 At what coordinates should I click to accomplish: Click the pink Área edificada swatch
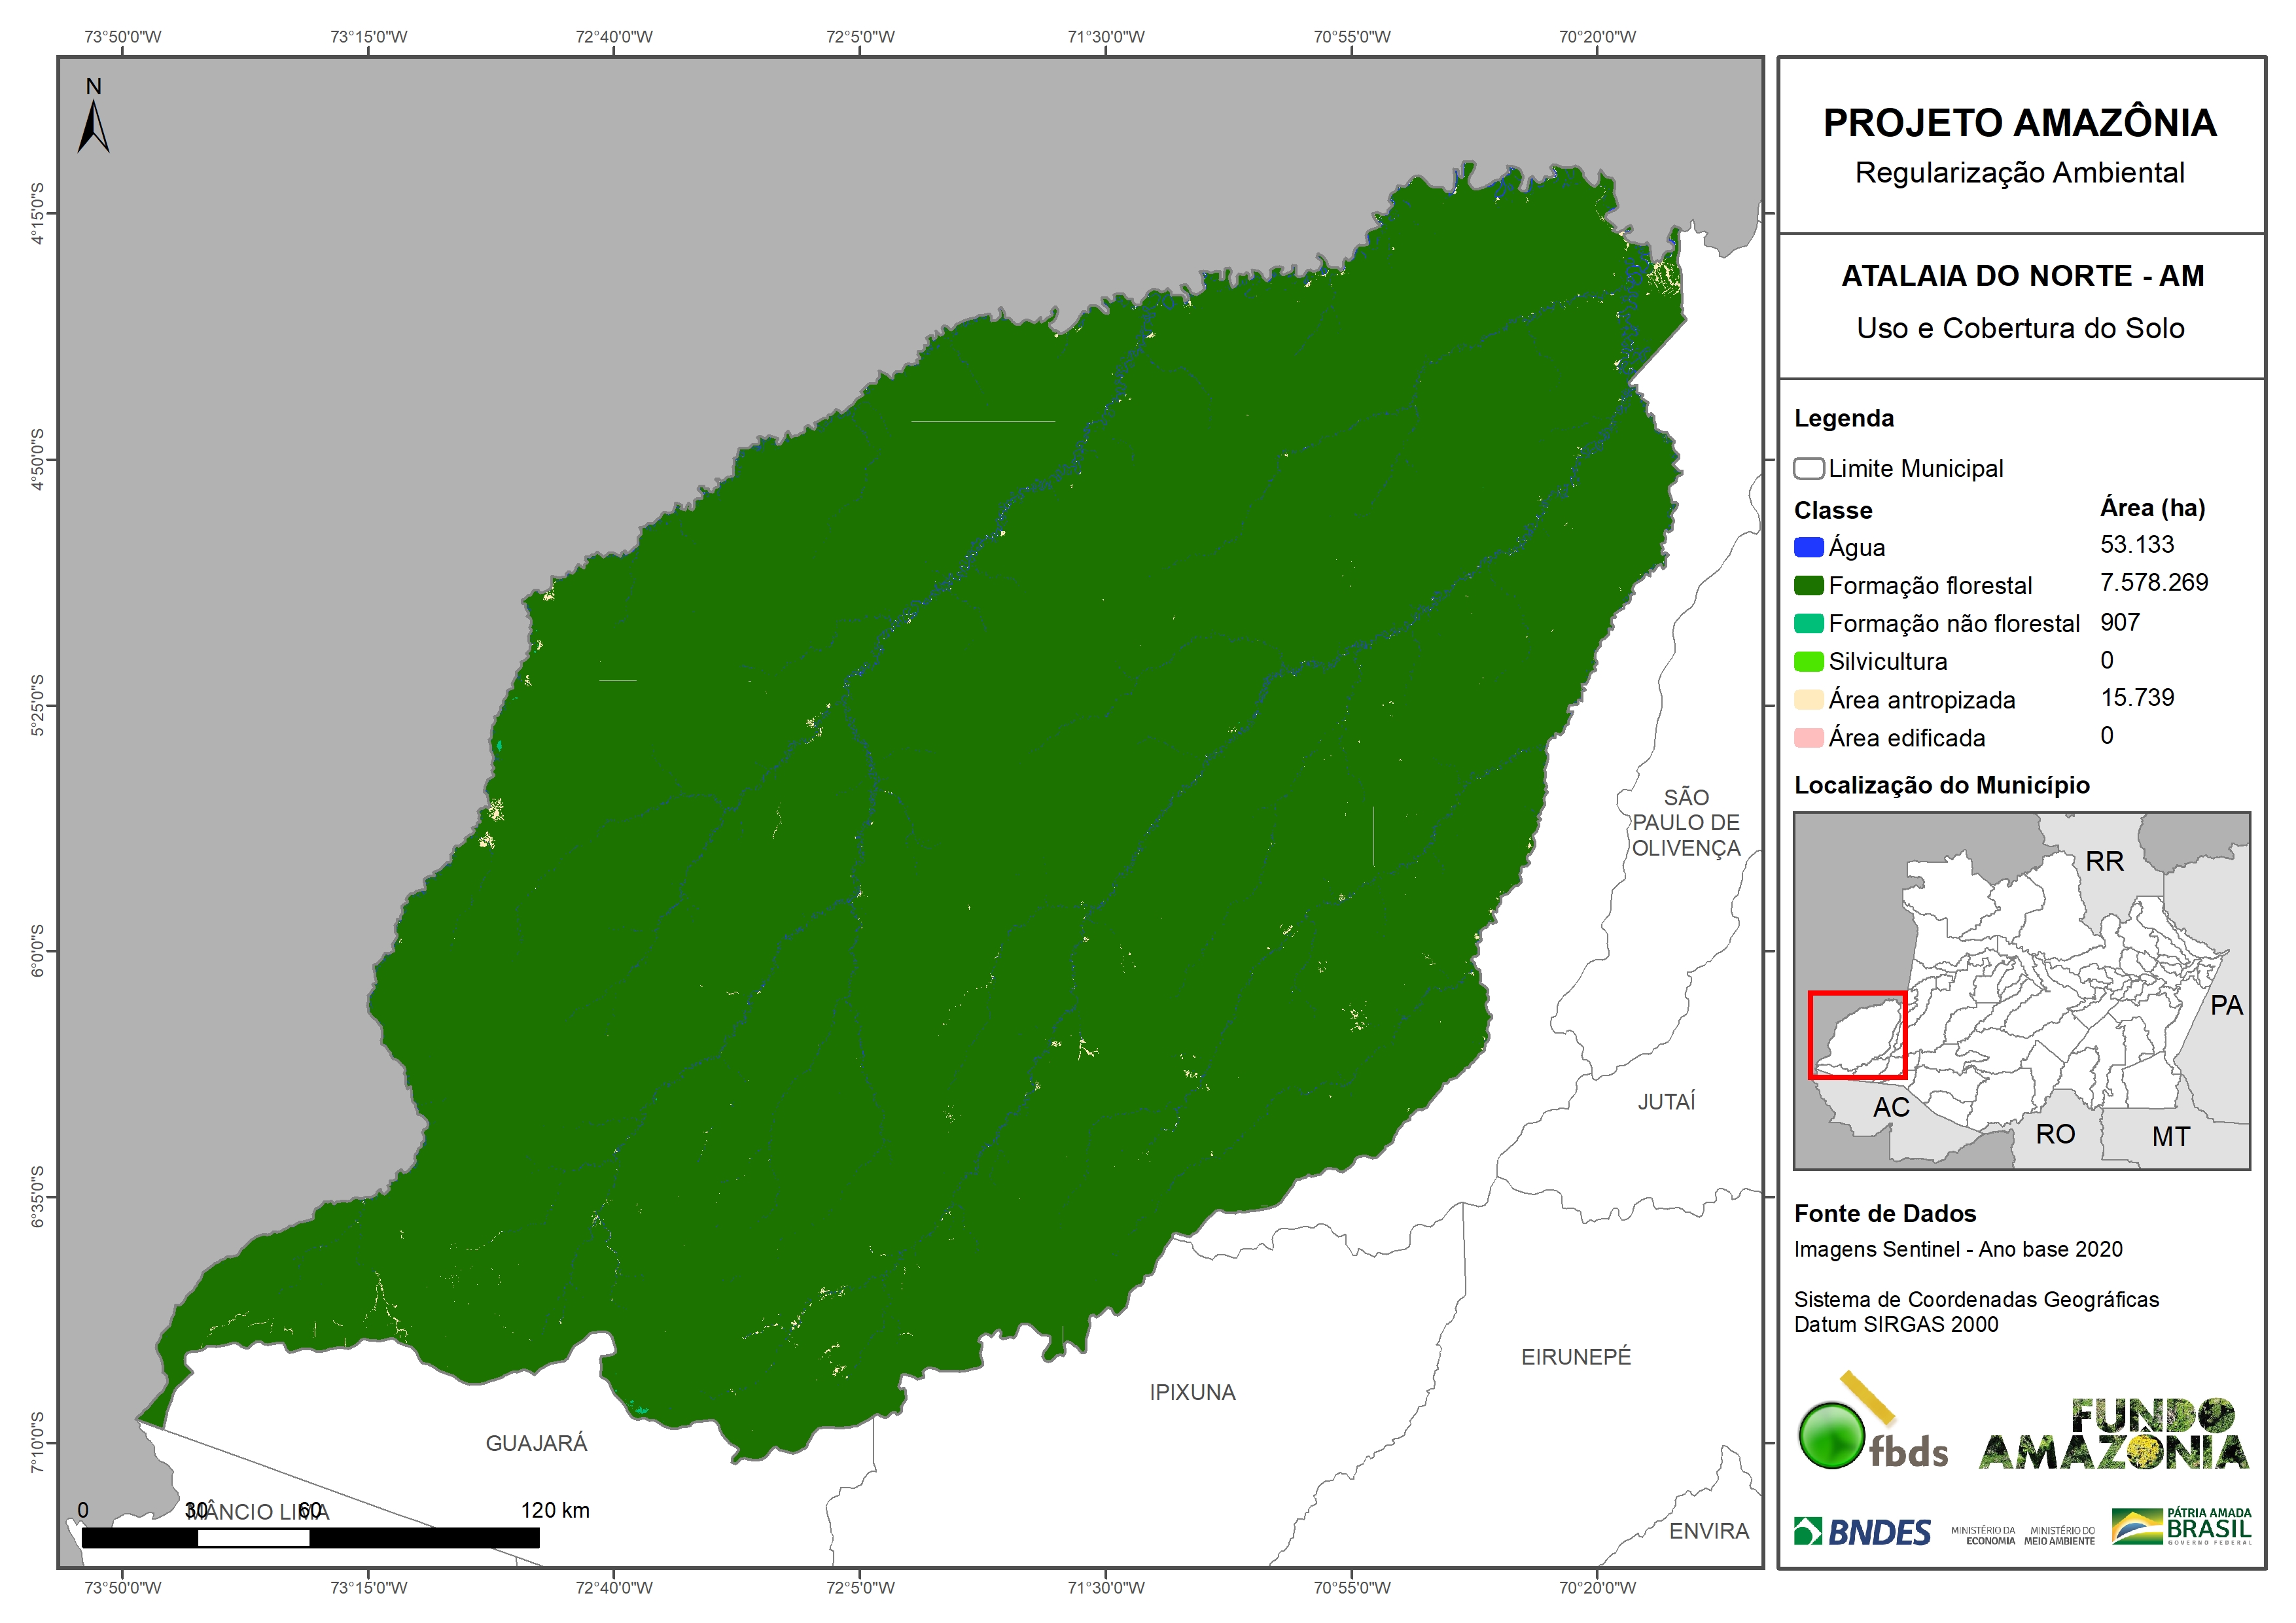(x=1808, y=738)
